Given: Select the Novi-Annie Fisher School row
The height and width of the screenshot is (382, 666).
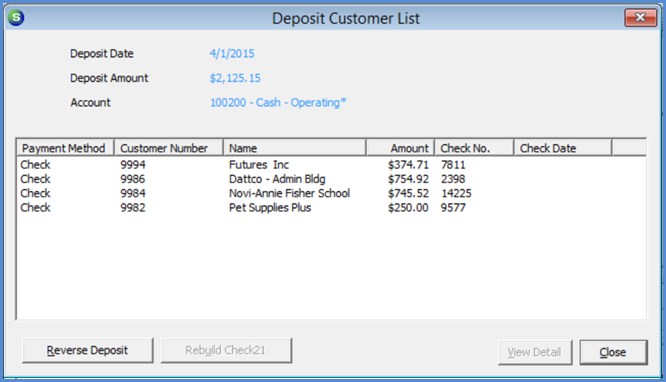Looking at the screenshot, I should pyautogui.click(x=331, y=193).
